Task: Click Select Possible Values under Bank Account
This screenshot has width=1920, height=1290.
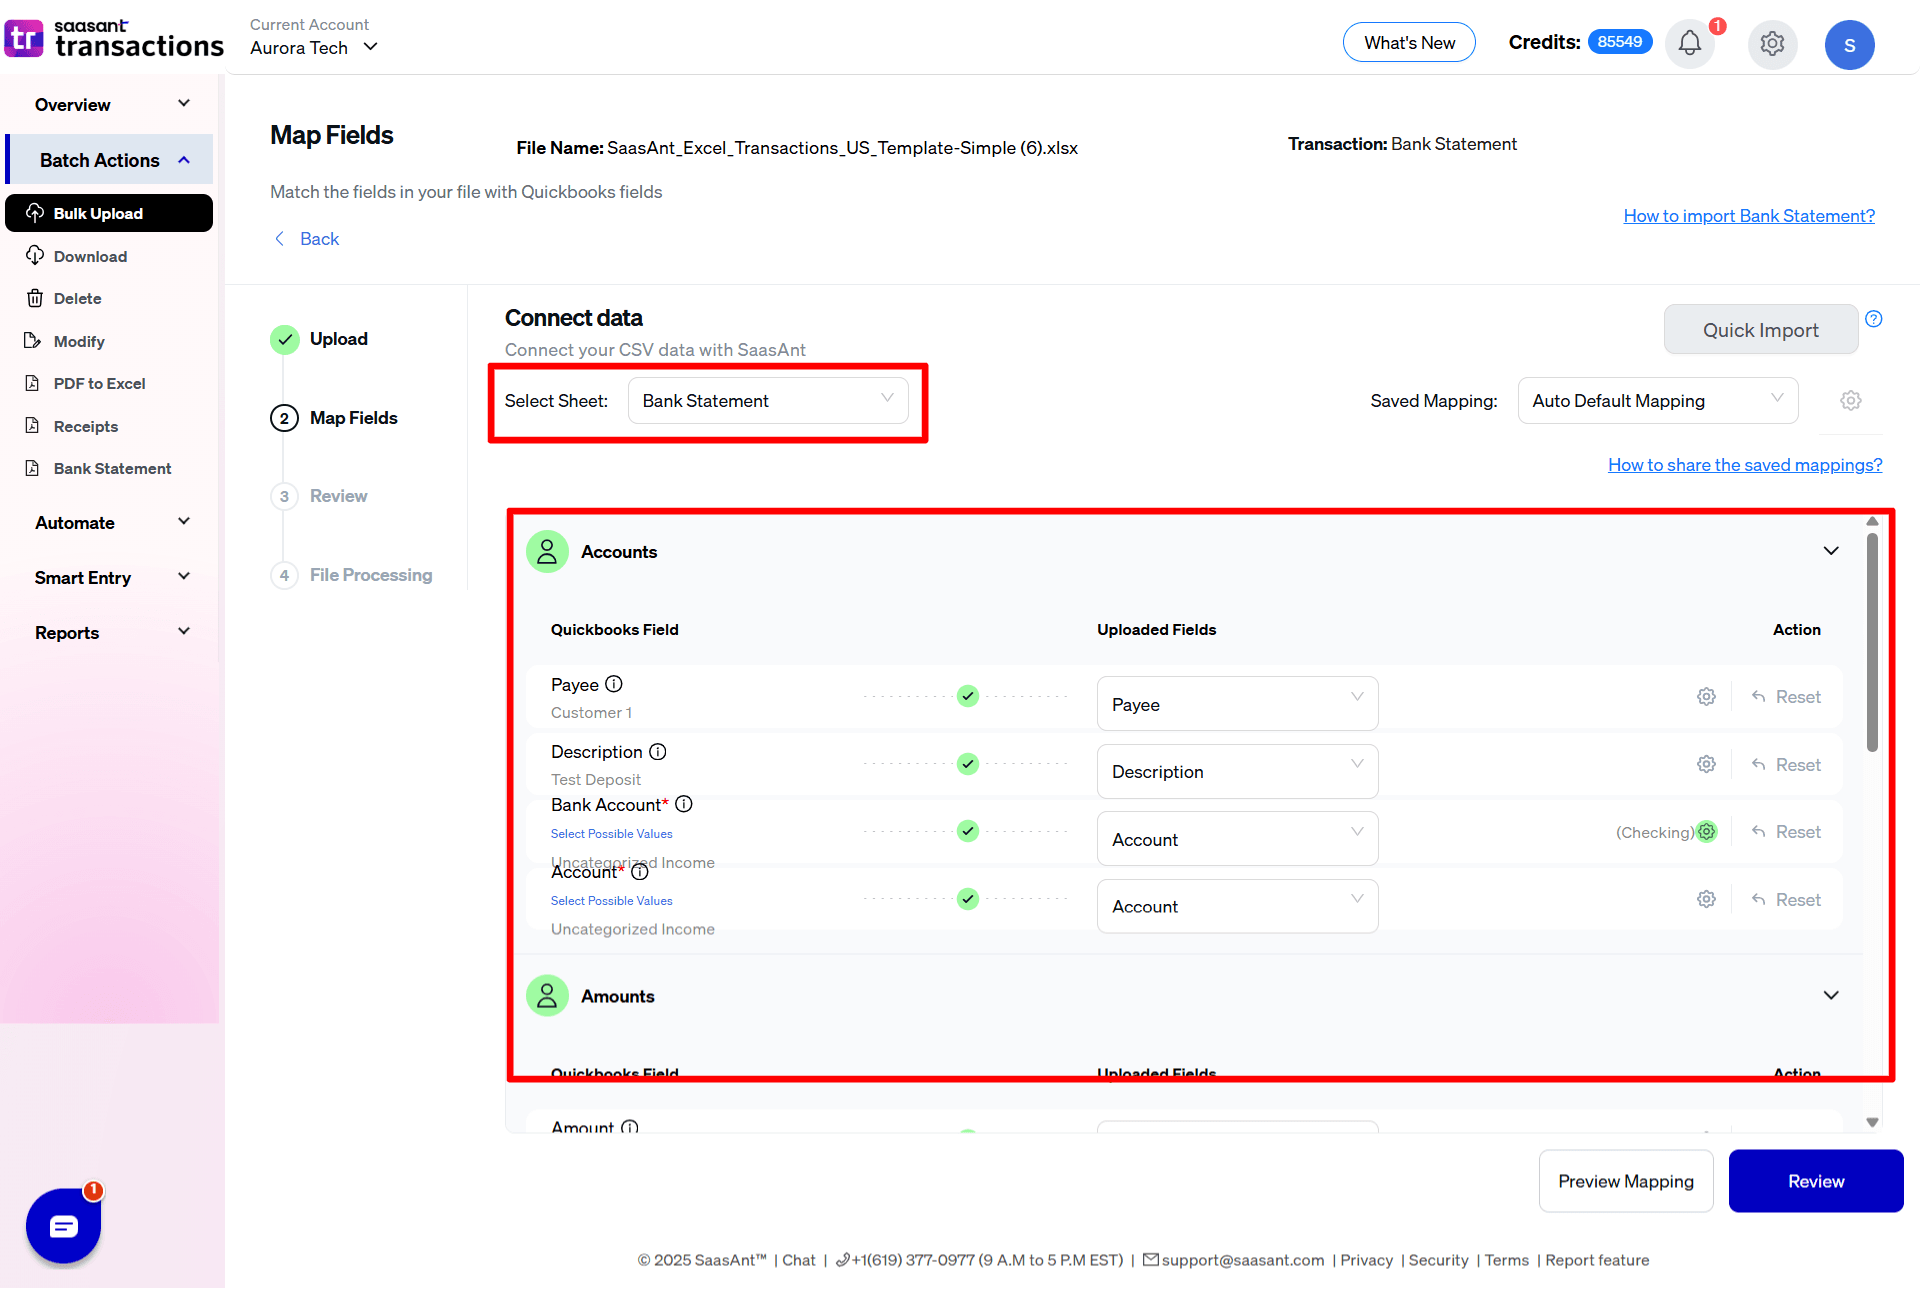Action: point(611,833)
